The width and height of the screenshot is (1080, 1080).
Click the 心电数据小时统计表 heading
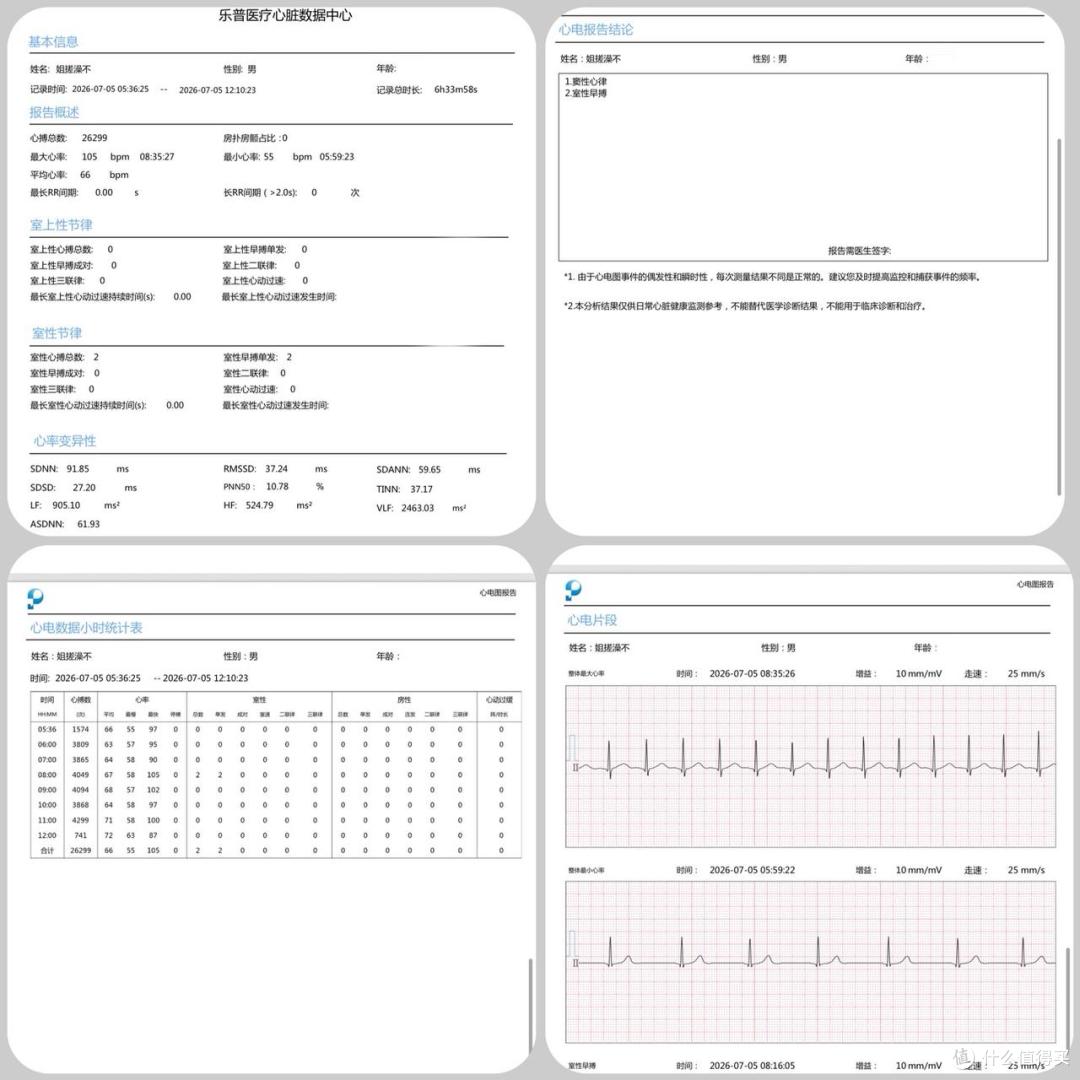(x=86, y=627)
